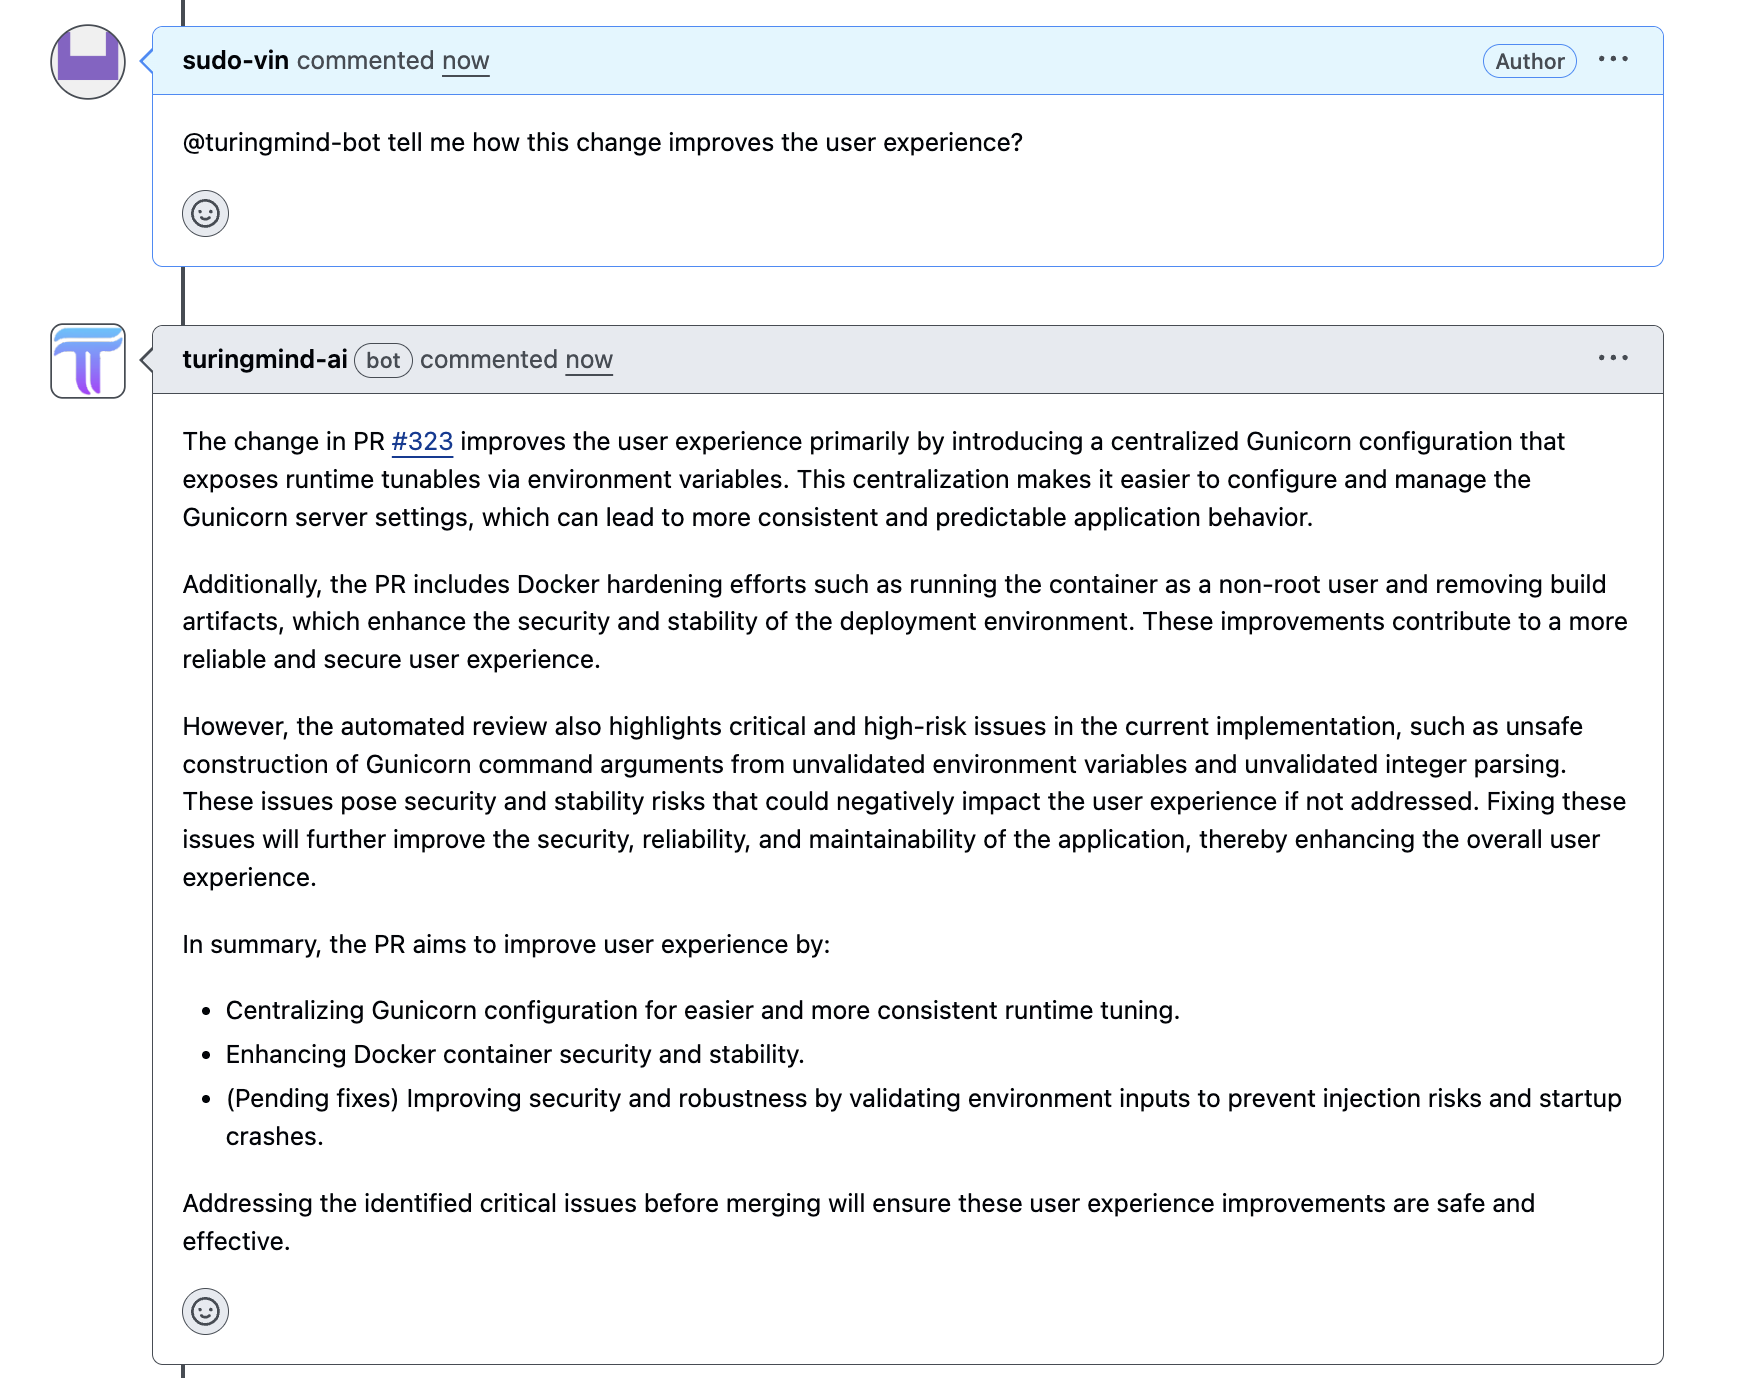Select the smiley face under the bot's summary reply
The height and width of the screenshot is (1378, 1744).
204,1312
